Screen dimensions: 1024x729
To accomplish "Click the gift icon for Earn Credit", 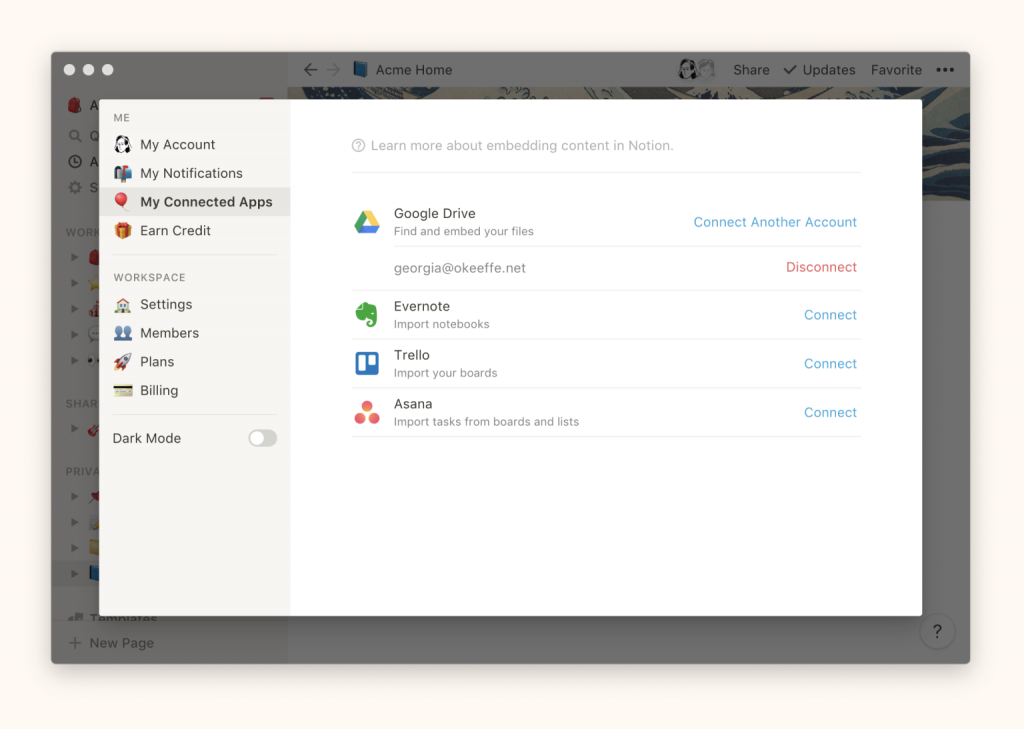I will [123, 230].
